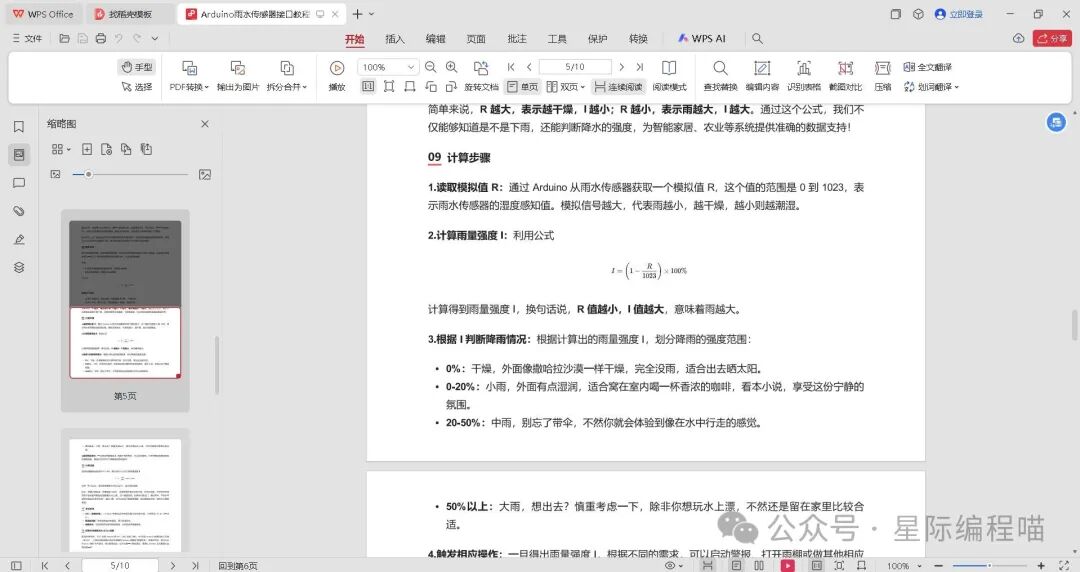Open WPS AI tab
Image resolution: width=1080 pixels, height=572 pixels.
coord(701,39)
